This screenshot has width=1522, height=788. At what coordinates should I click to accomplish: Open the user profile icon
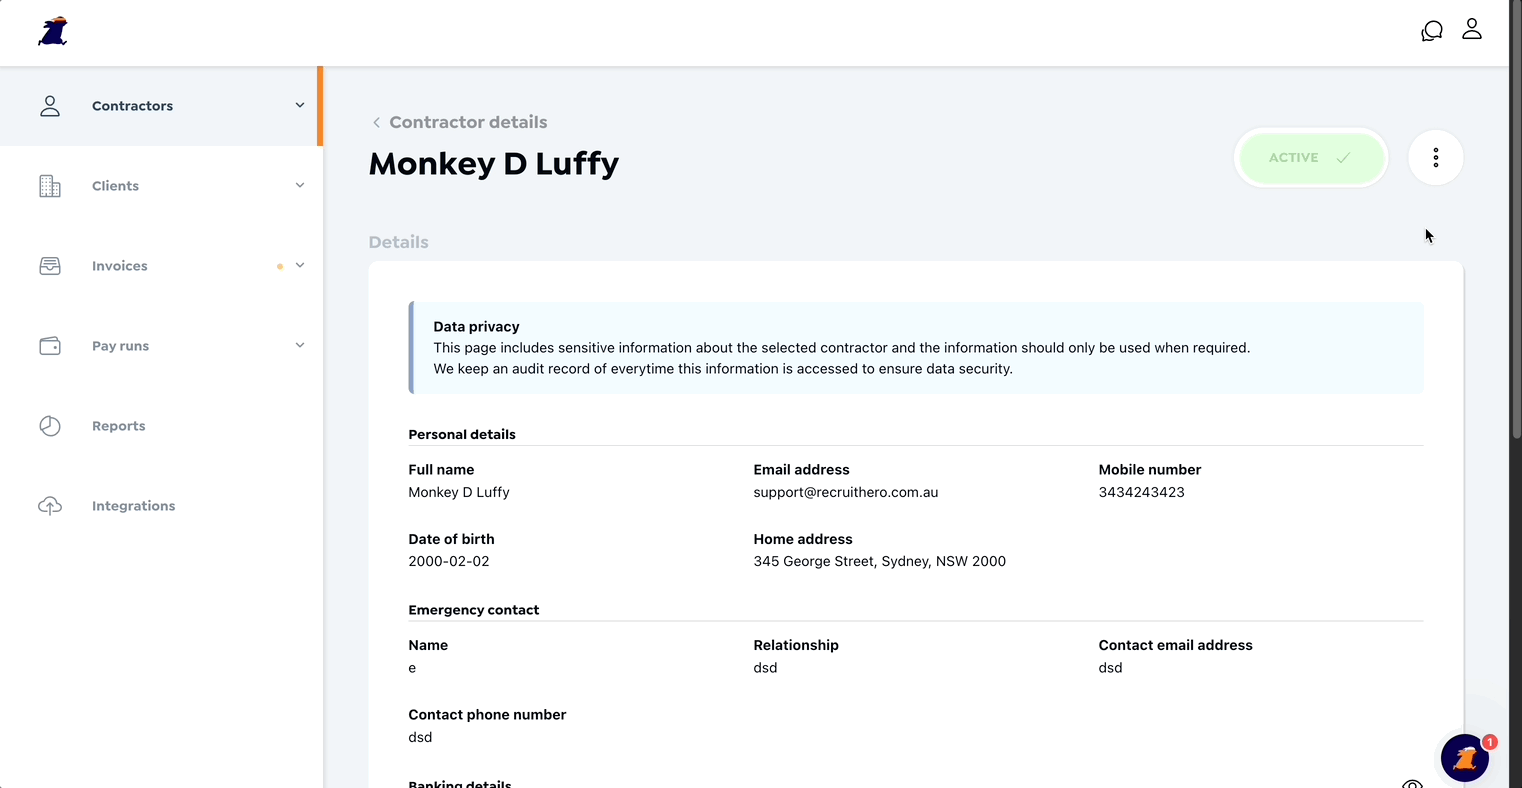pyautogui.click(x=1472, y=29)
